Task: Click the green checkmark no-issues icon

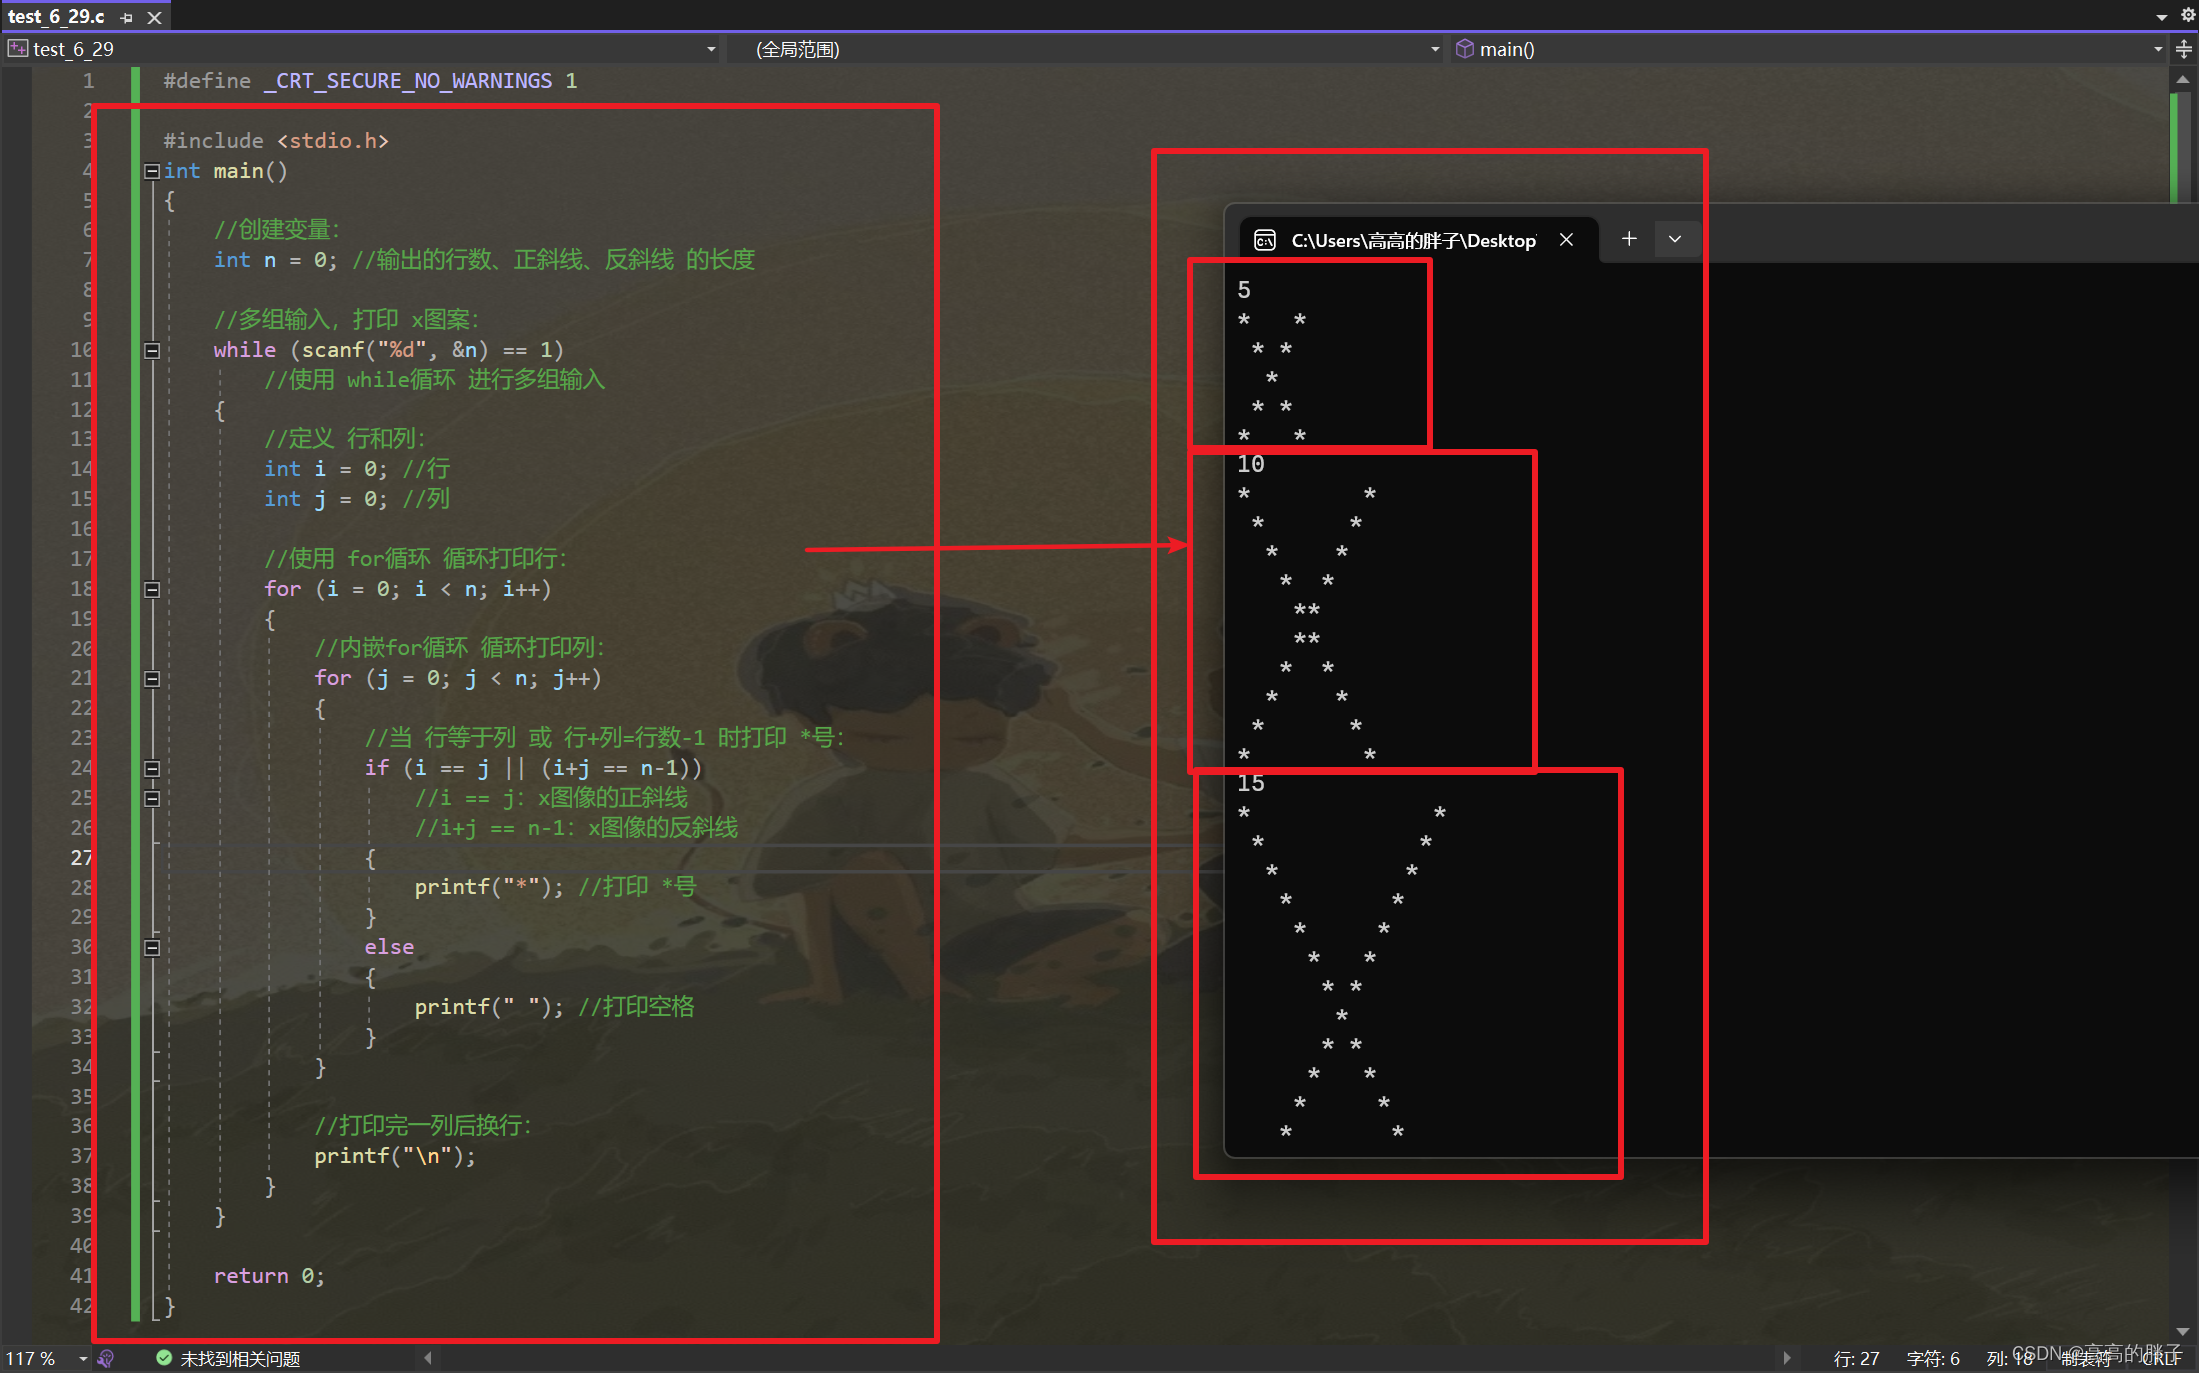Action: (164, 1358)
